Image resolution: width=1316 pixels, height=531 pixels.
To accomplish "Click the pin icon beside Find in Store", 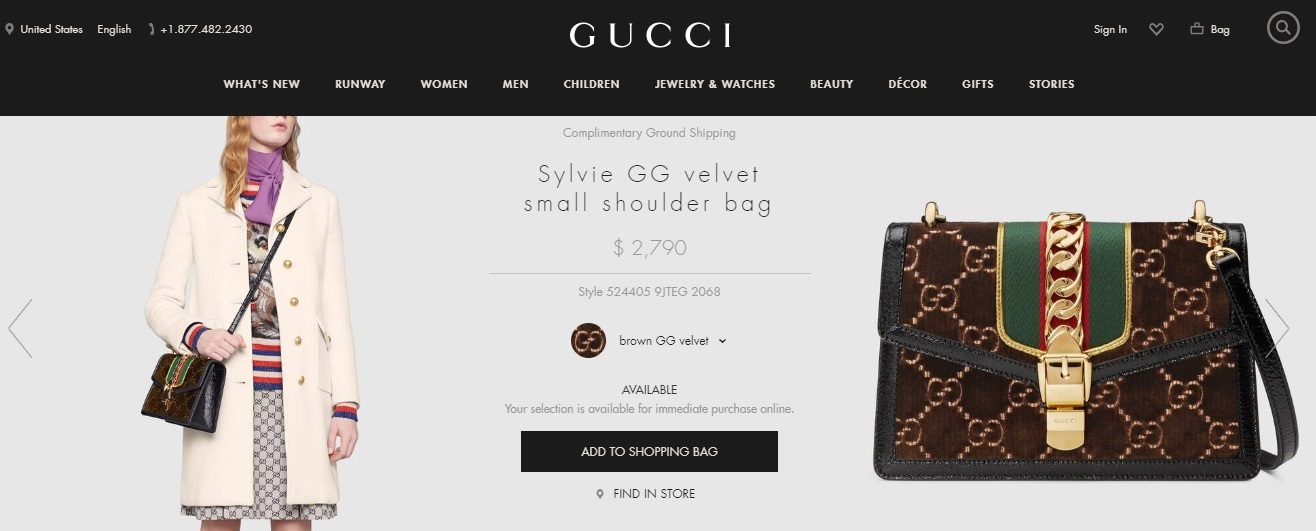I will pos(600,494).
